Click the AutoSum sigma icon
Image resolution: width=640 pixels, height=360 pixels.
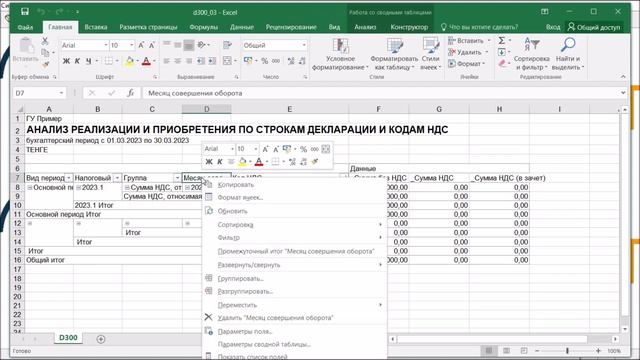pos(502,40)
